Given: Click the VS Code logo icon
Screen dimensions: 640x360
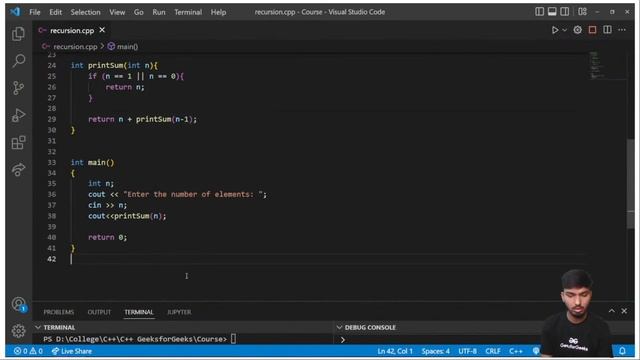Looking at the screenshot, I should [x=16, y=11].
